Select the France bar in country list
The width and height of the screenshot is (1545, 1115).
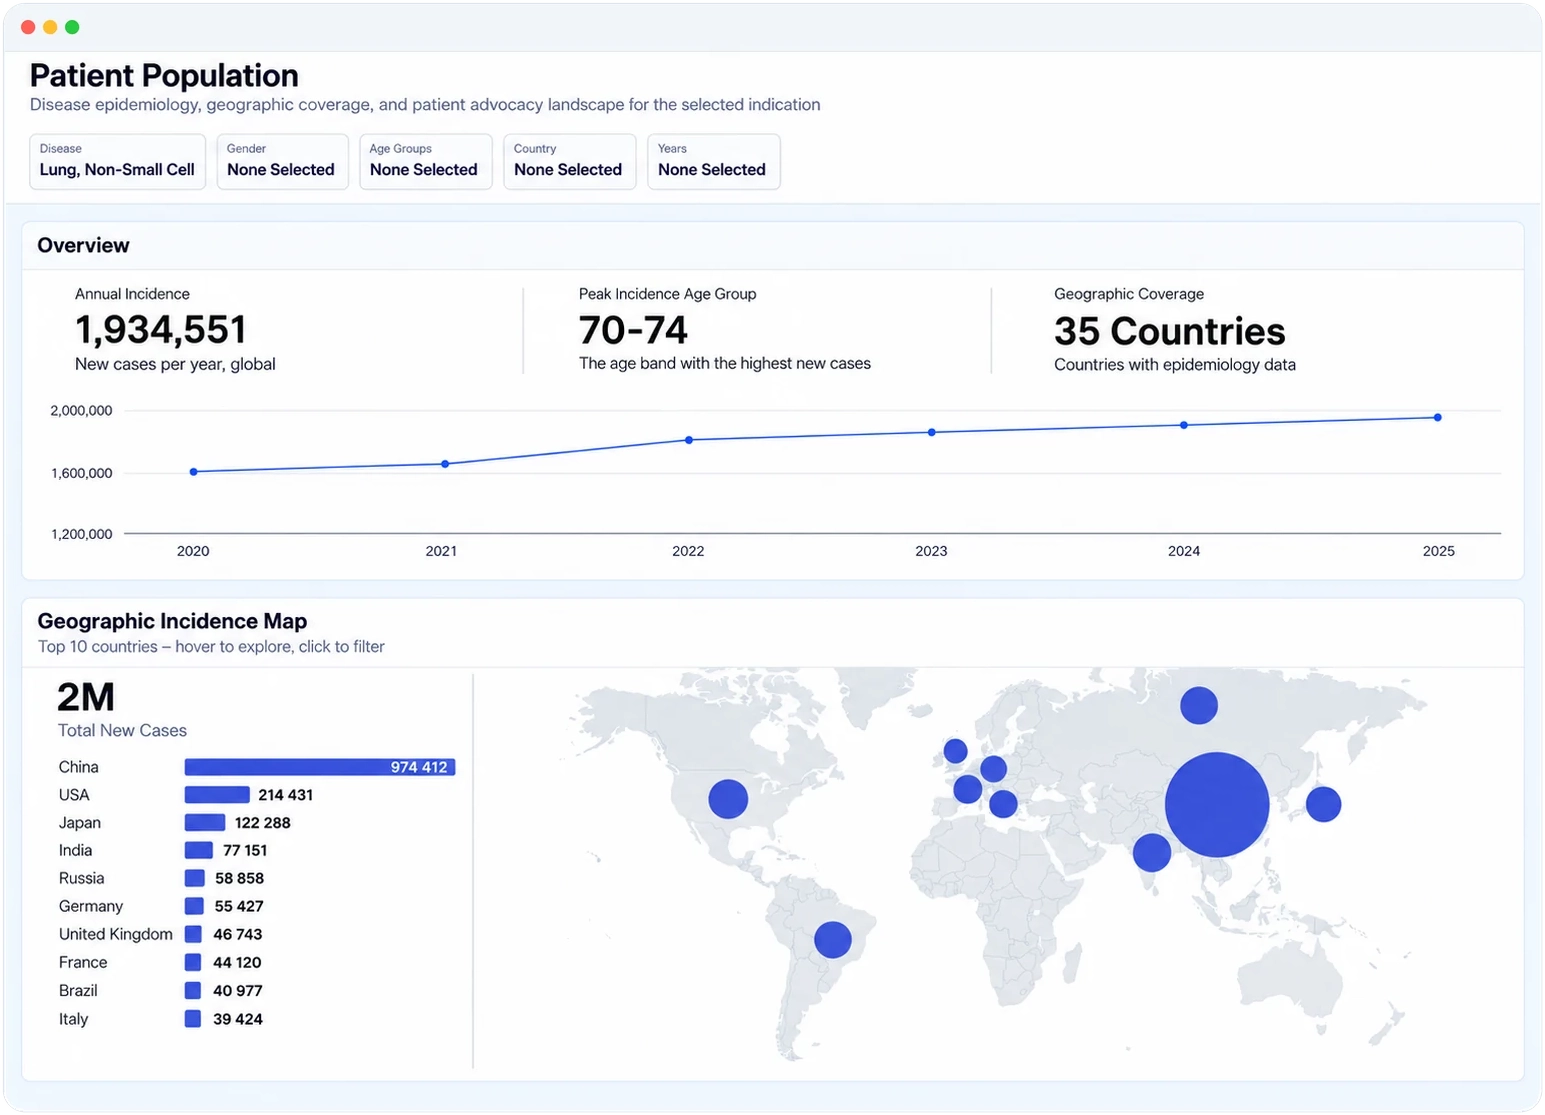tap(193, 962)
